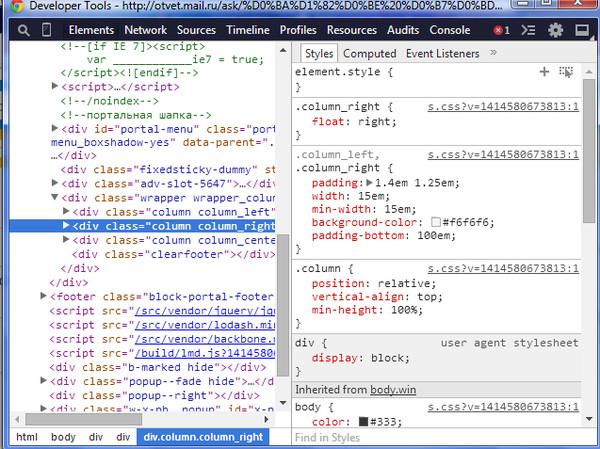Toggle the mobile device mode icon
Viewport: 600px width, 449px height.
pos(47,30)
